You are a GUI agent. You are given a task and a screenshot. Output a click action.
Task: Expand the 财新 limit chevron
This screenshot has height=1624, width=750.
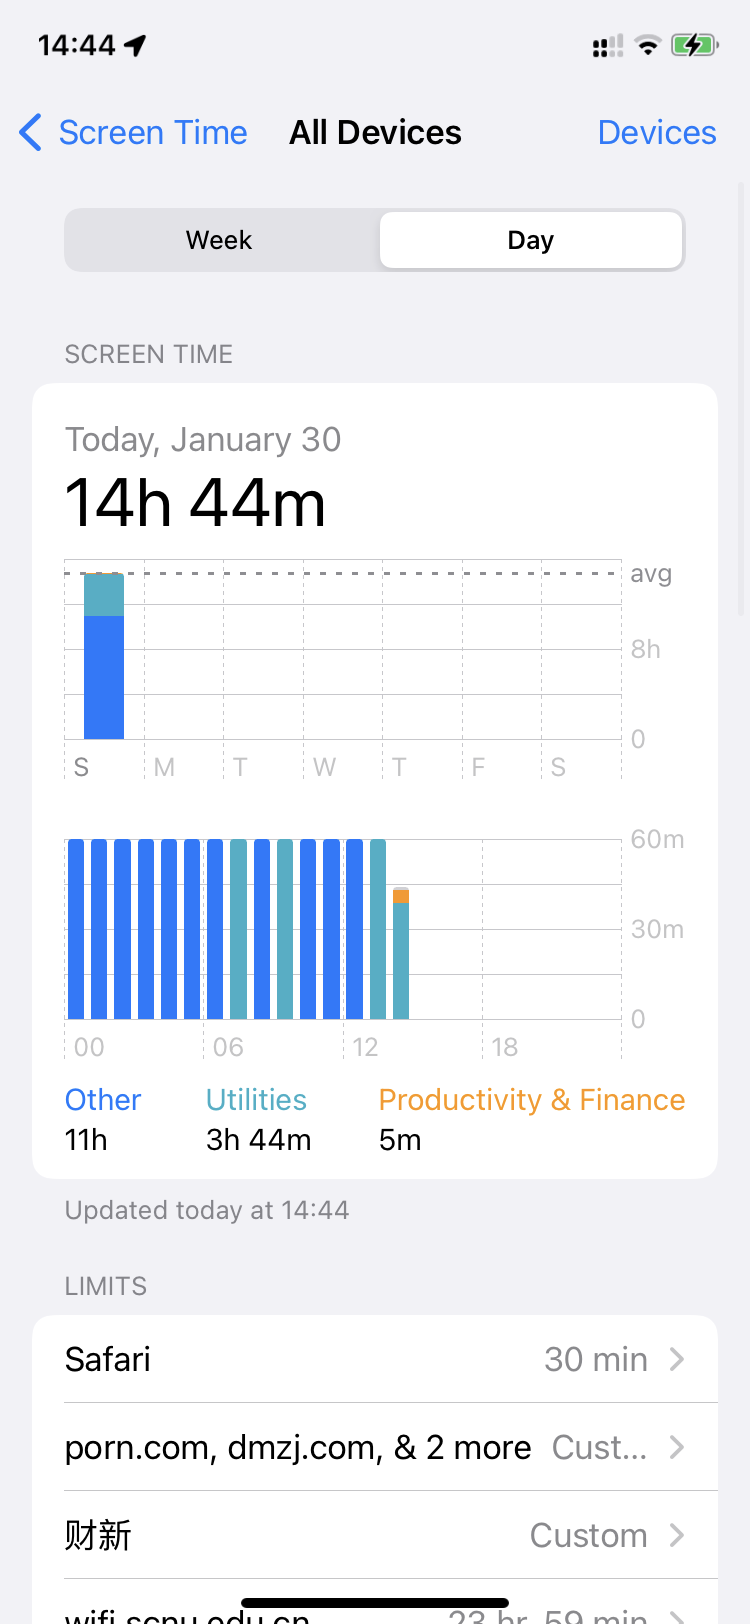click(x=677, y=1535)
